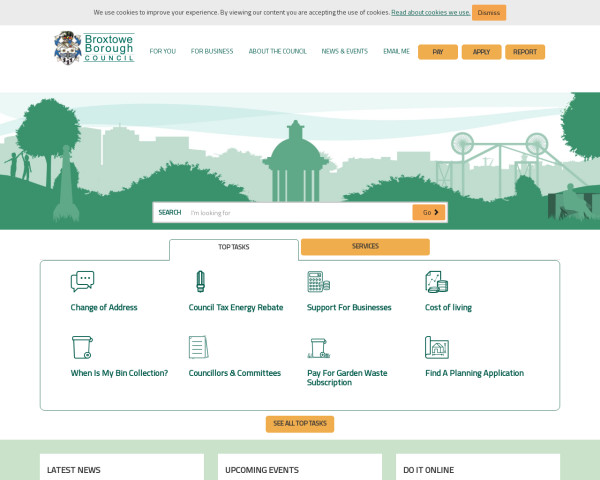
Task: Click the search input field
Action: [298, 212]
